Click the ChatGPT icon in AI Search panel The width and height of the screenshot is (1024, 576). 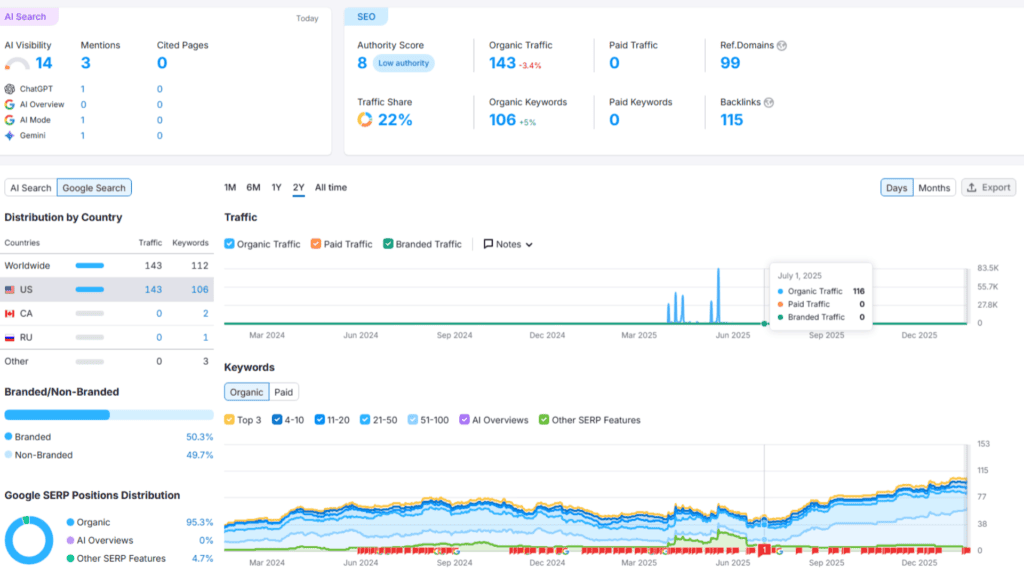[9, 88]
